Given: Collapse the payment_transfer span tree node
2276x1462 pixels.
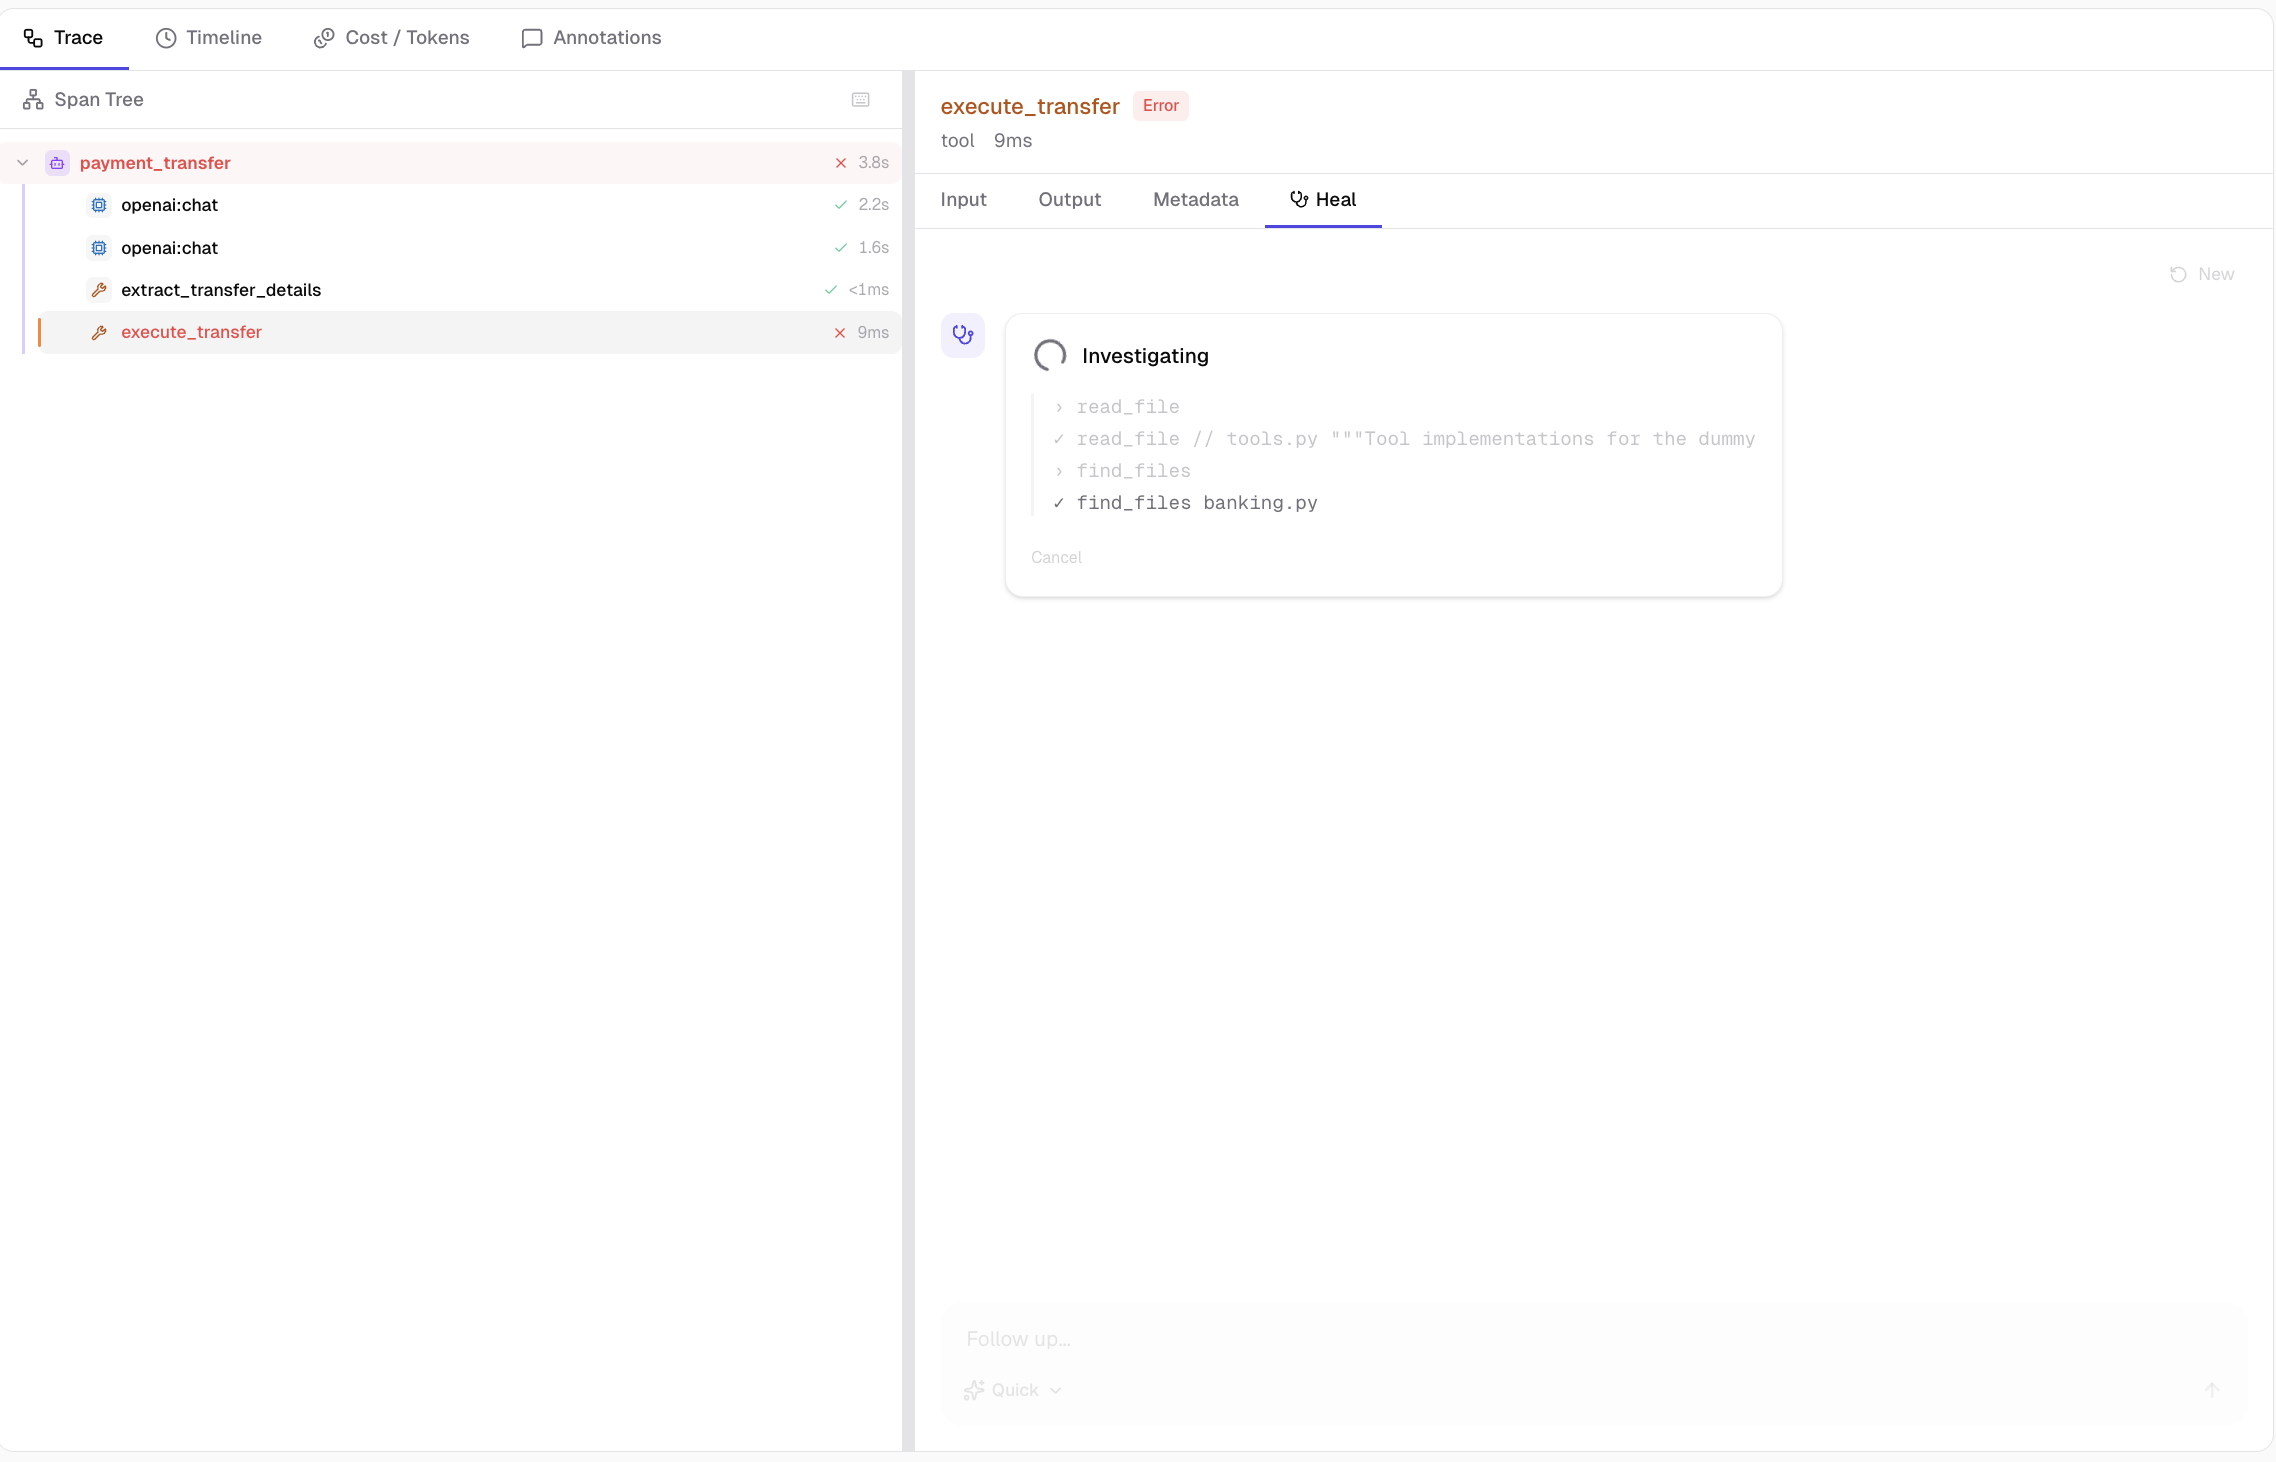Looking at the screenshot, I should [22, 163].
